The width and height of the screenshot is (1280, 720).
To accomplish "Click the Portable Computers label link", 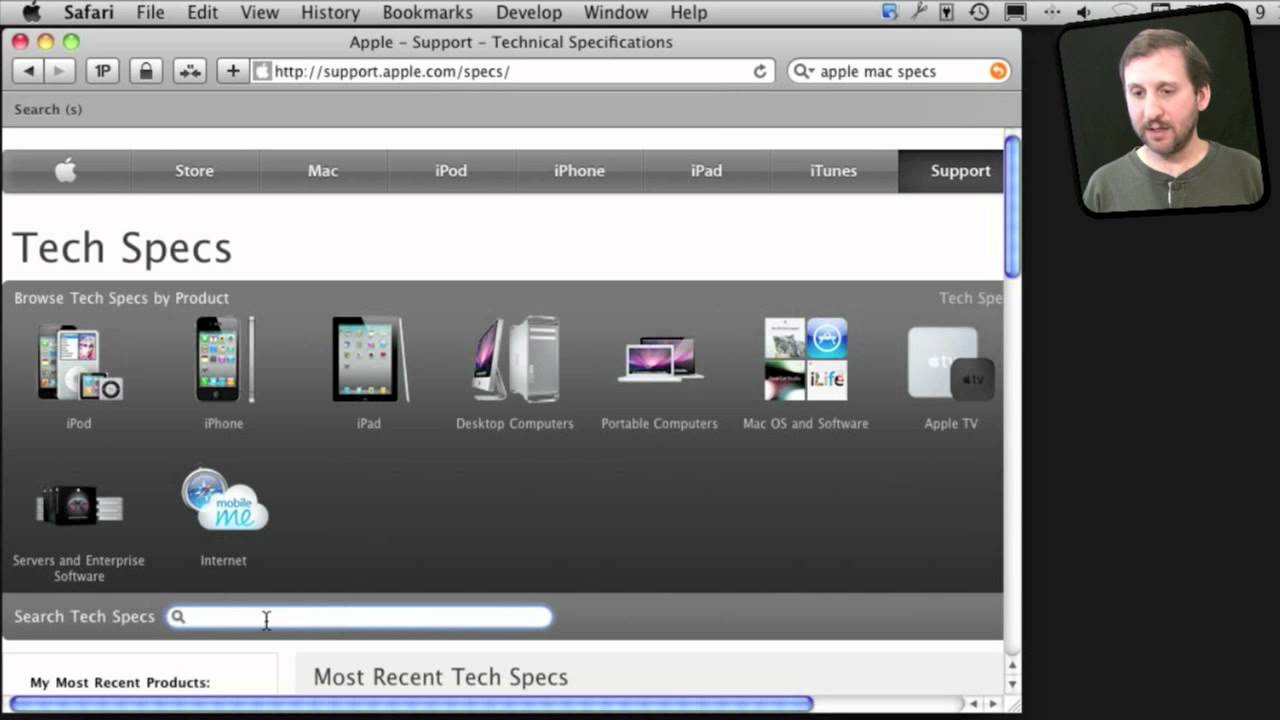I will [660, 424].
